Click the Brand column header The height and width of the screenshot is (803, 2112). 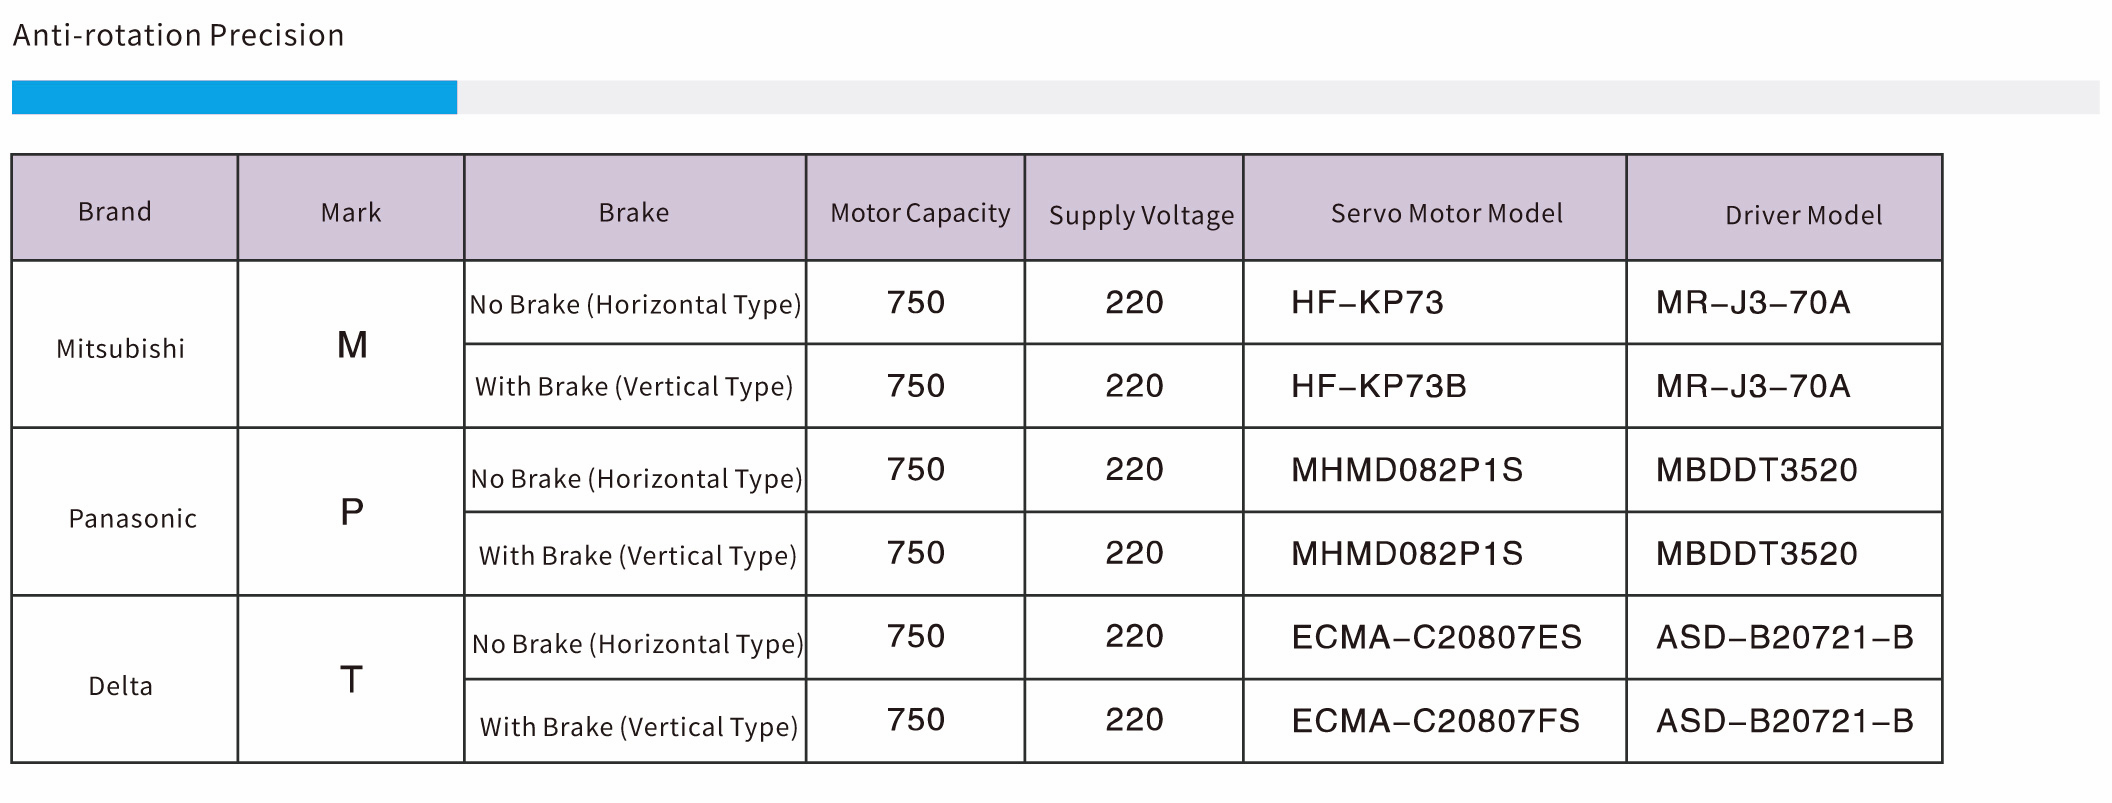[x=115, y=211]
